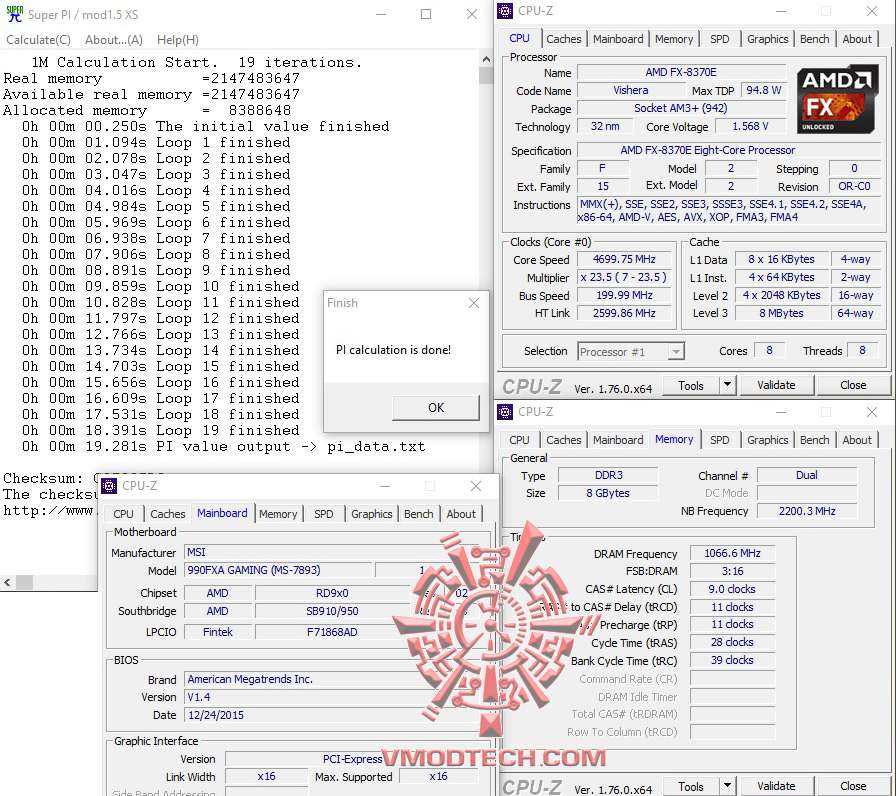Click the CAS# Latency value 9.0 clocks
Viewport: 896px width, 796px height.
732,589
